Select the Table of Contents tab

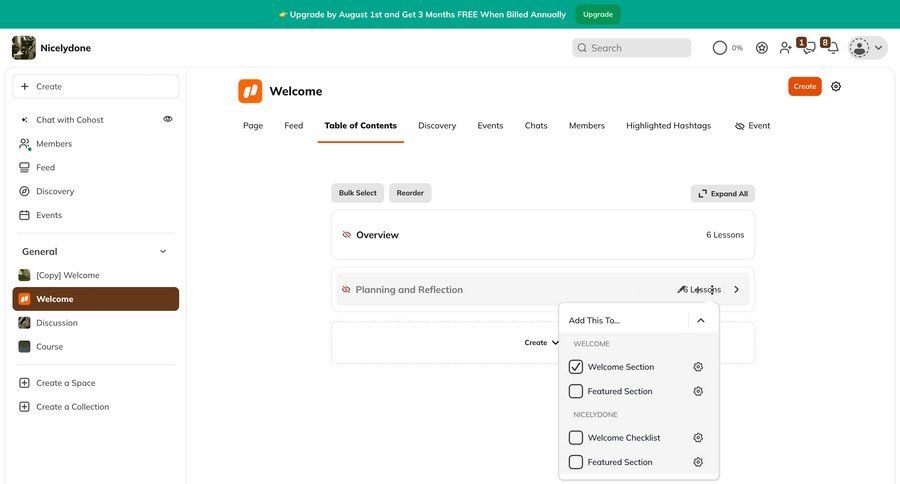point(360,125)
